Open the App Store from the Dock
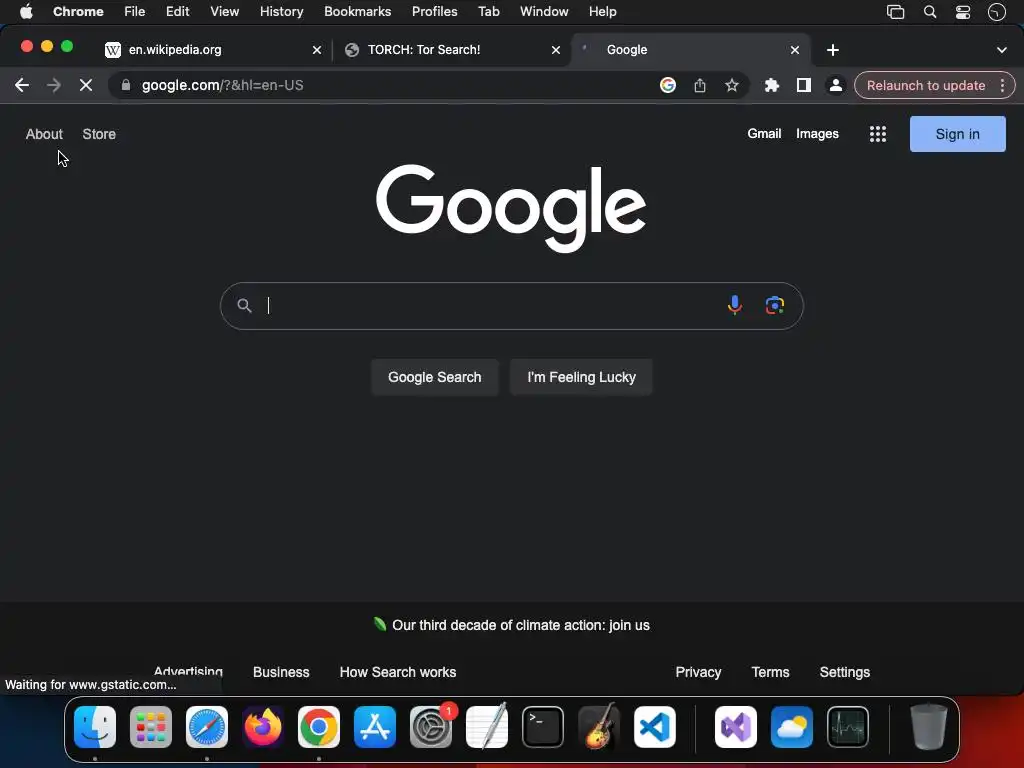This screenshot has width=1024, height=768. tap(375, 727)
